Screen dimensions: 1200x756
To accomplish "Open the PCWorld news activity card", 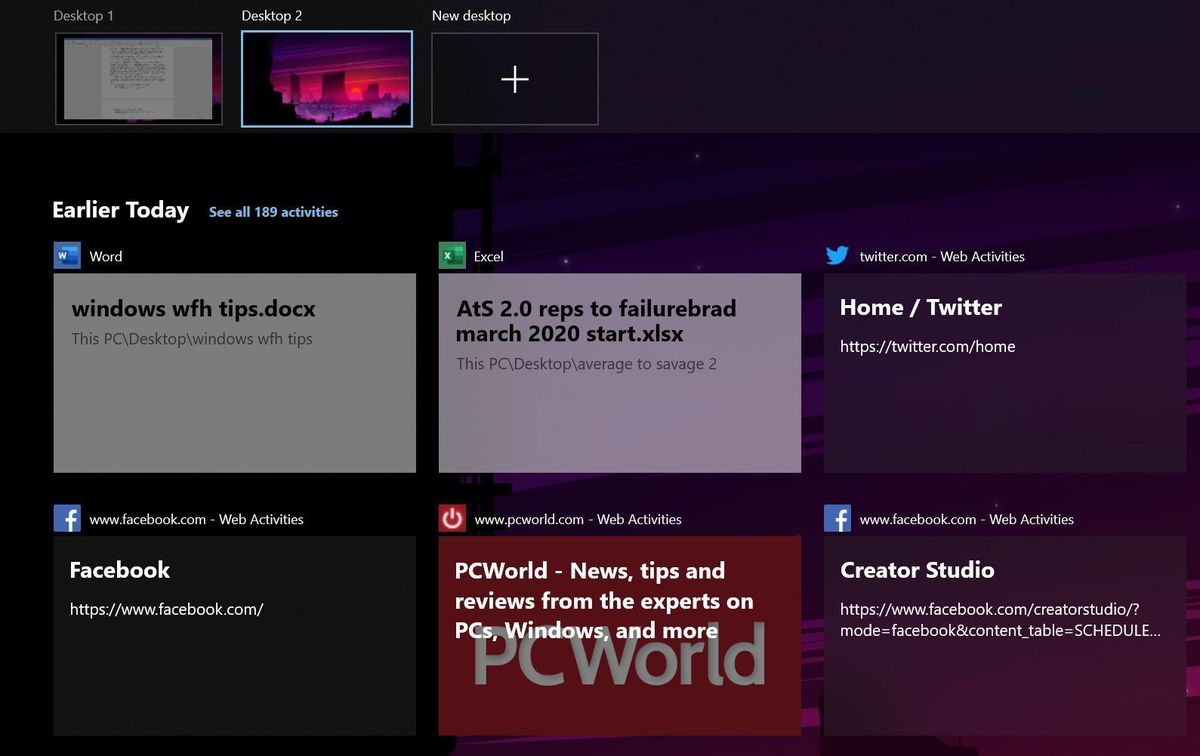I will click(x=620, y=636).
